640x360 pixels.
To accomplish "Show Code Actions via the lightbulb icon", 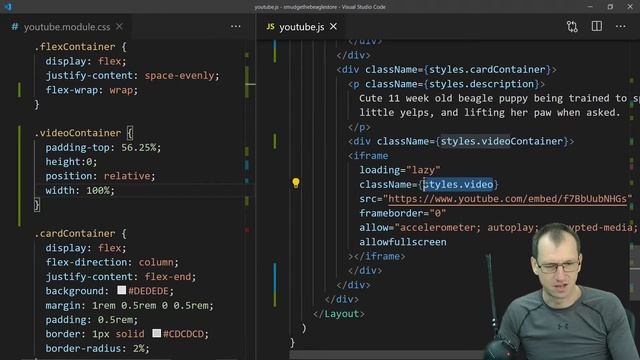I will point(296,183).
